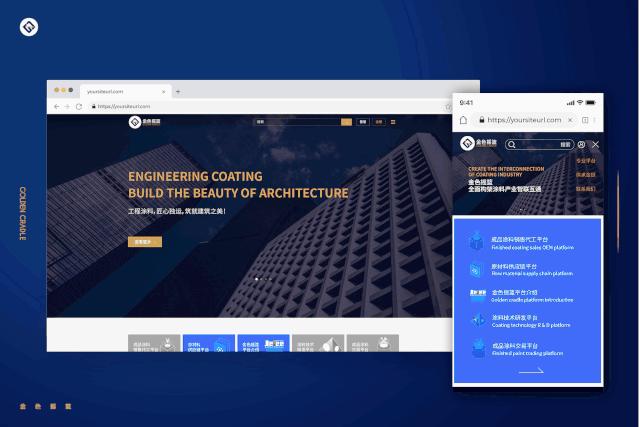Clear the mobile URL with the X icon
639x427 pixels.
[571, 120]
